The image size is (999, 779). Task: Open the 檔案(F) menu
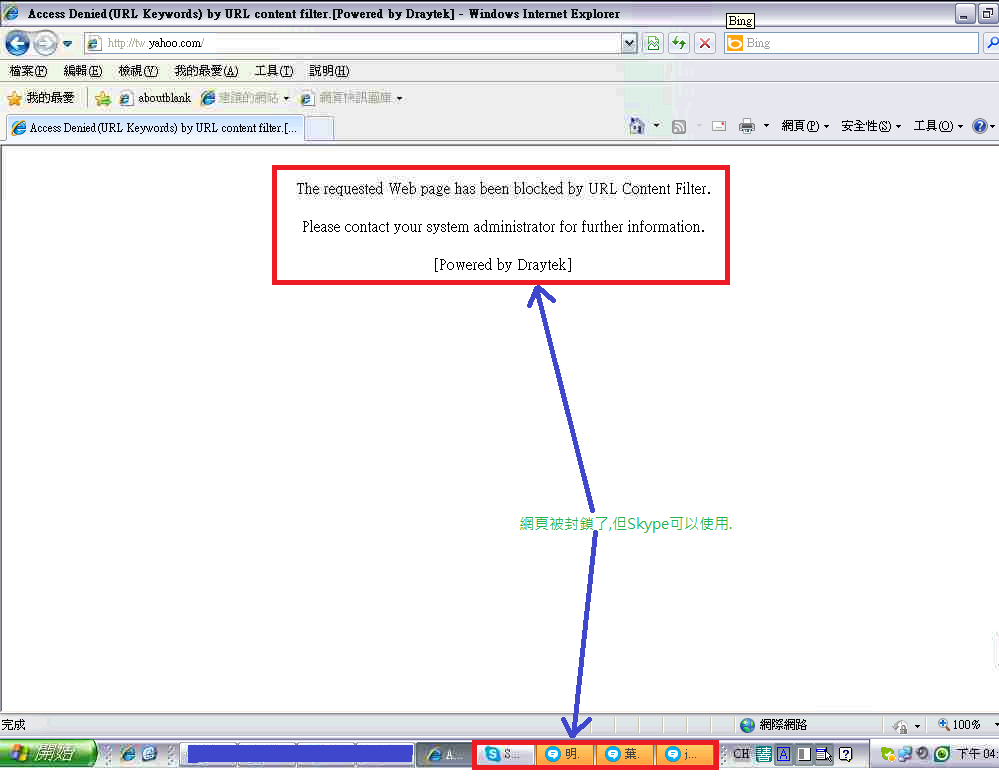point(27,71)
